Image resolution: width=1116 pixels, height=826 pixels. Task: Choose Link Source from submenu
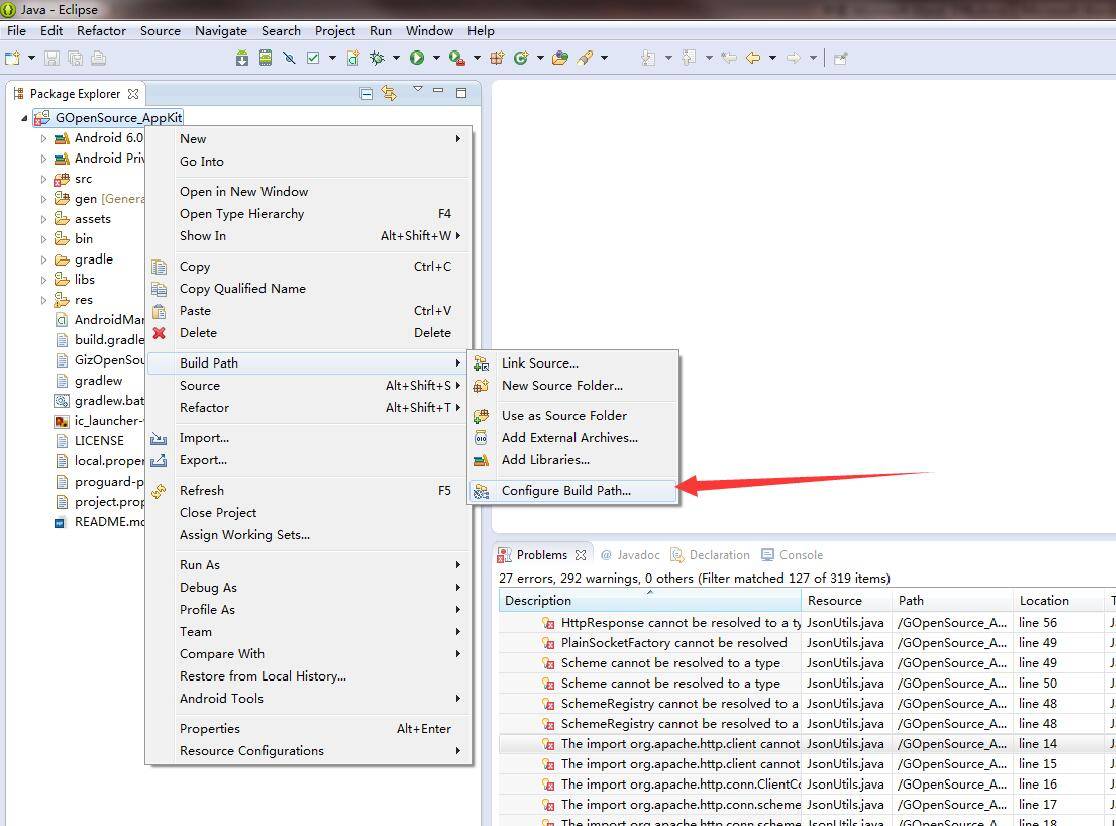coord(573,364)
